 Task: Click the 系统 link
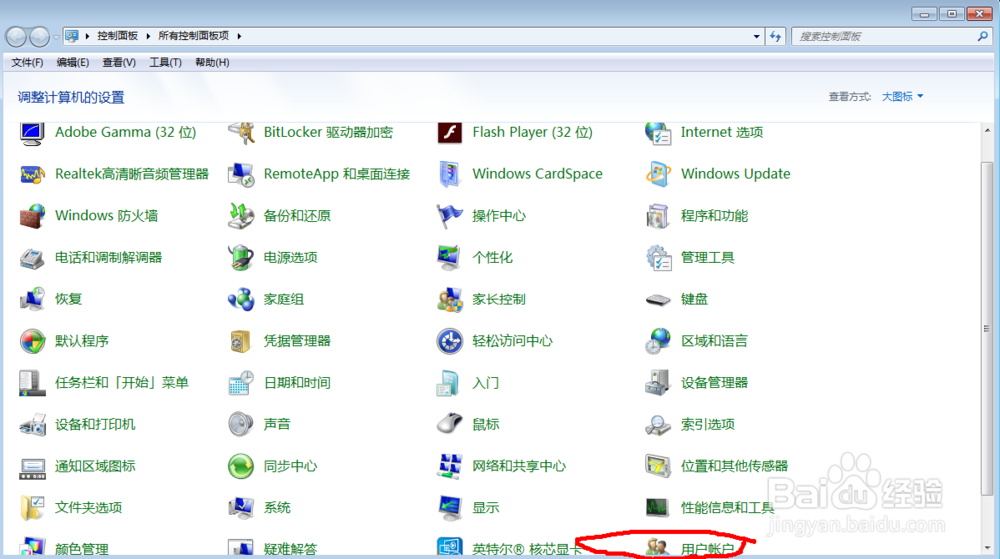click(x=277, y=508)
